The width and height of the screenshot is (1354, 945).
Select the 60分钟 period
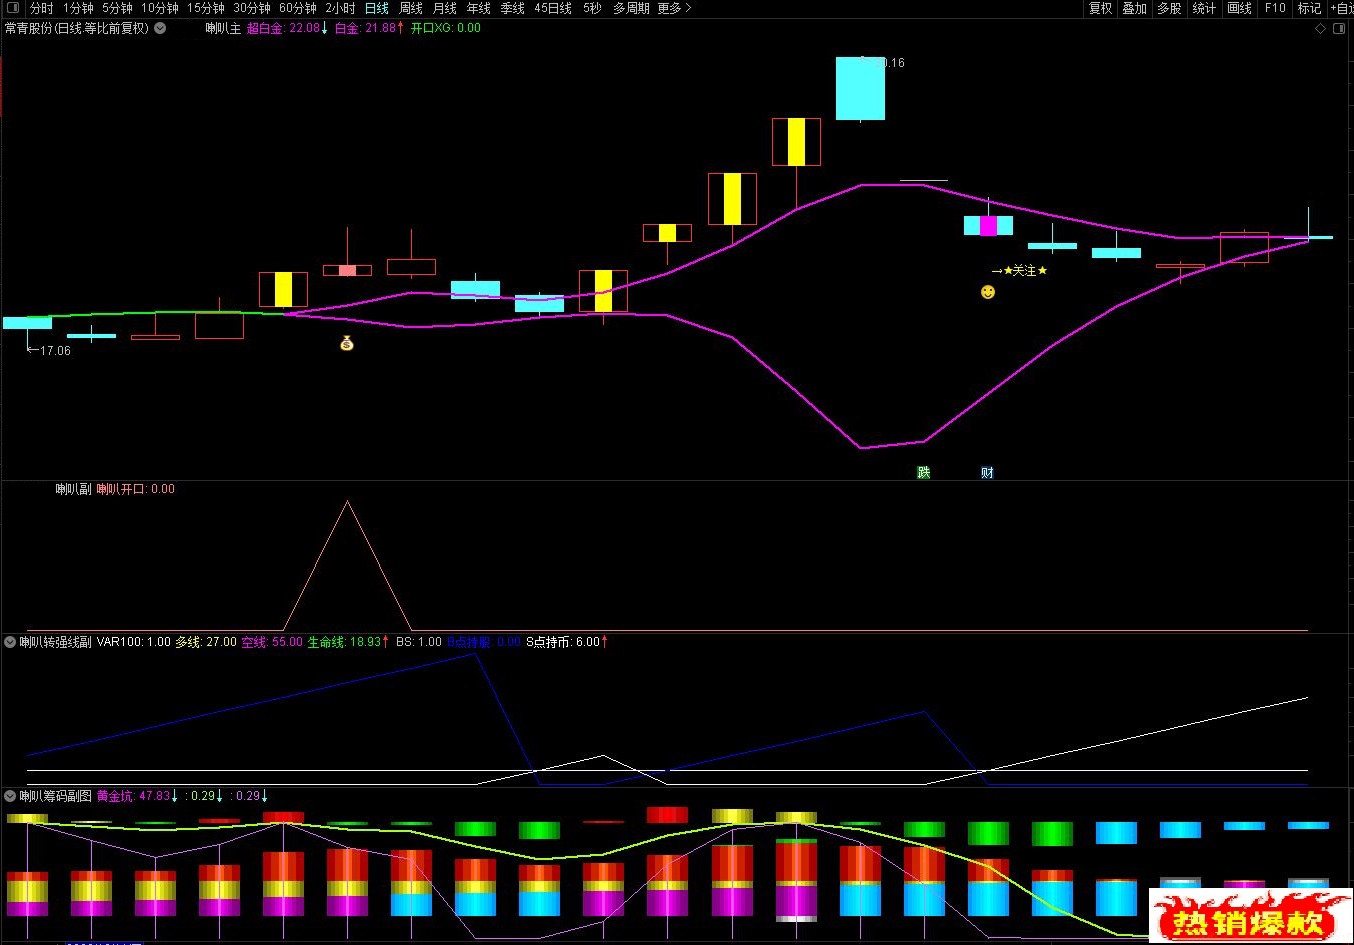click(x=298, y=8)
